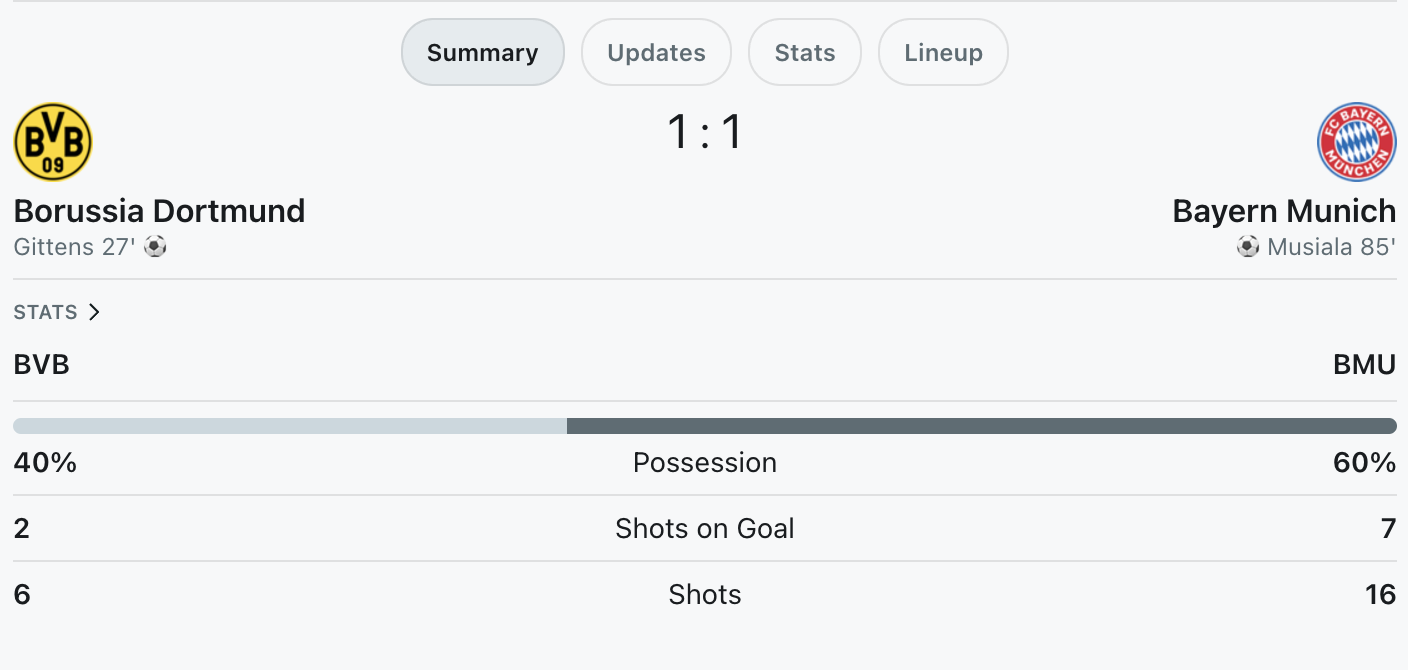Image resolution: width=1408 pixels, height=670 pixels.
Task: Click the Possession stat label
Action: click(704, 463)
